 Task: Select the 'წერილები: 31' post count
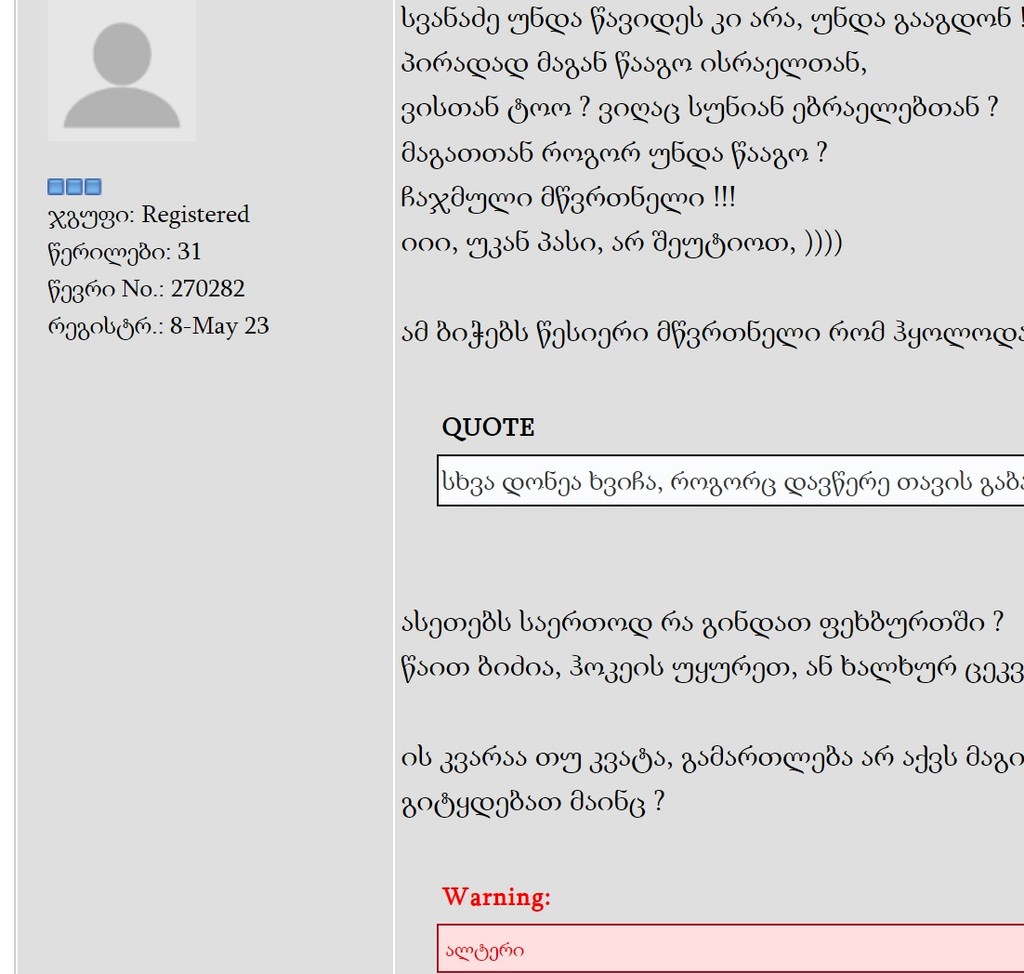pyautogui.click(x=124, y=252)
